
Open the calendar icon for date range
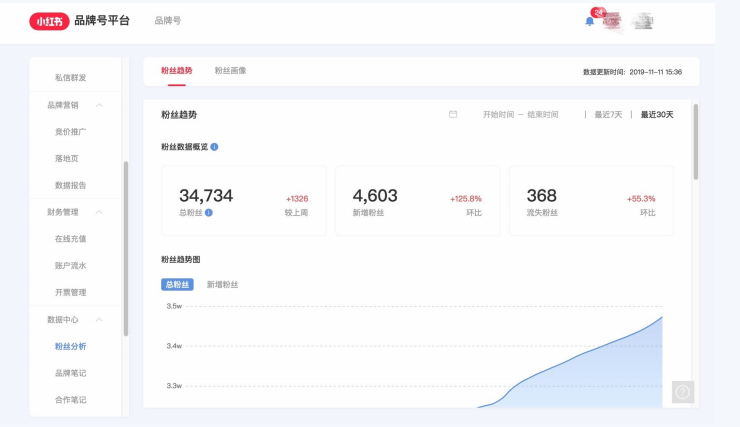coord(453,114)
